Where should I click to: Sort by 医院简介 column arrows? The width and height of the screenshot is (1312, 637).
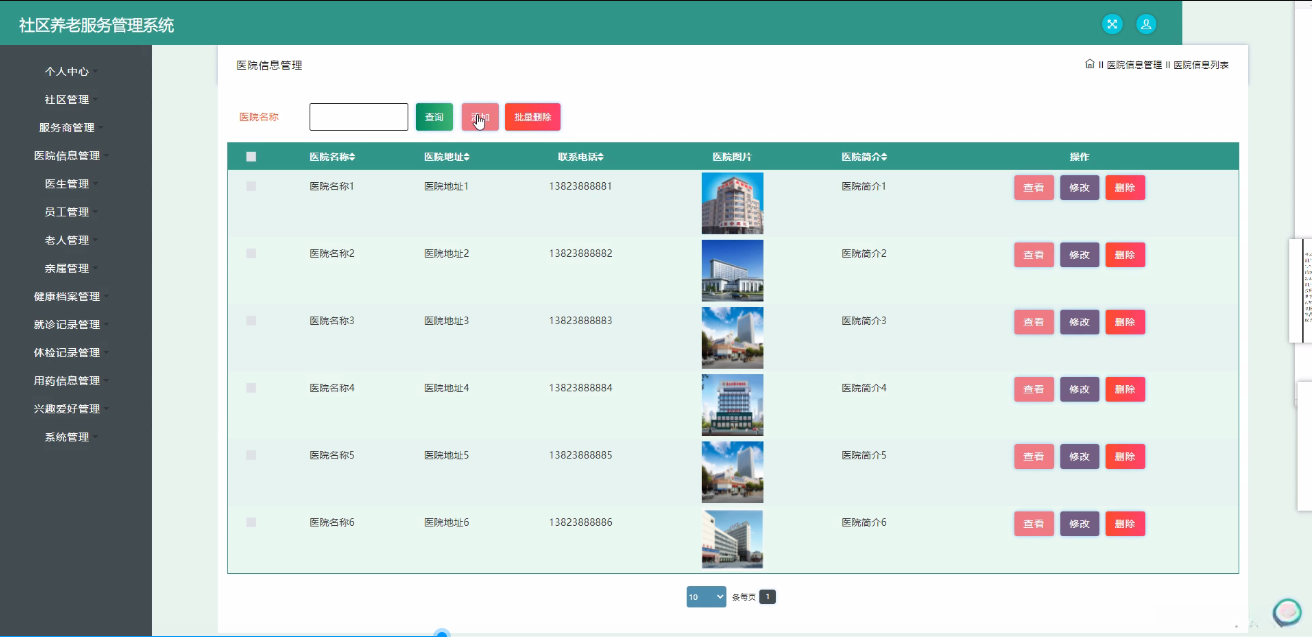point(883,157)
